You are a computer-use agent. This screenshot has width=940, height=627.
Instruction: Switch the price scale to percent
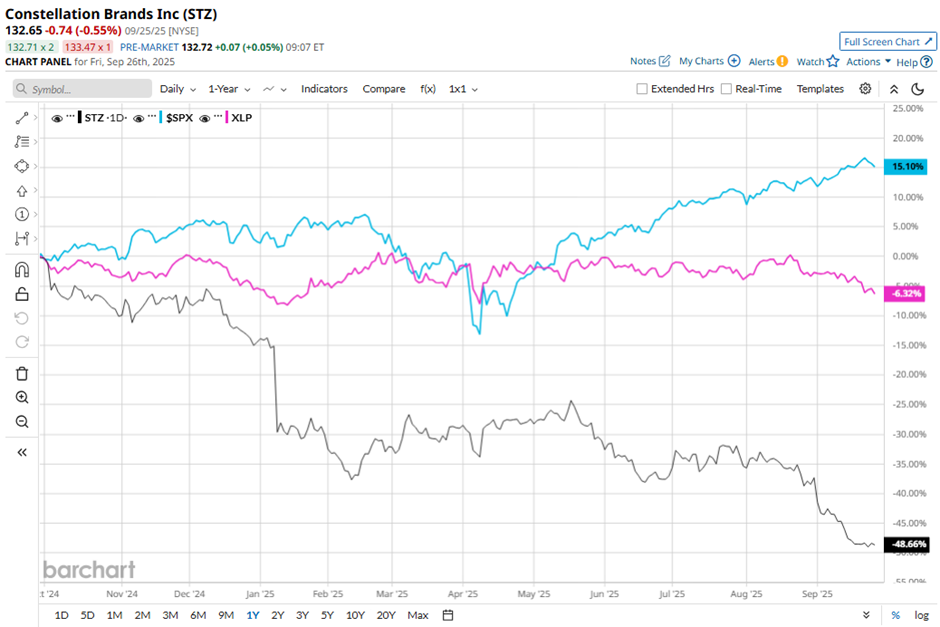pos(896,615)
